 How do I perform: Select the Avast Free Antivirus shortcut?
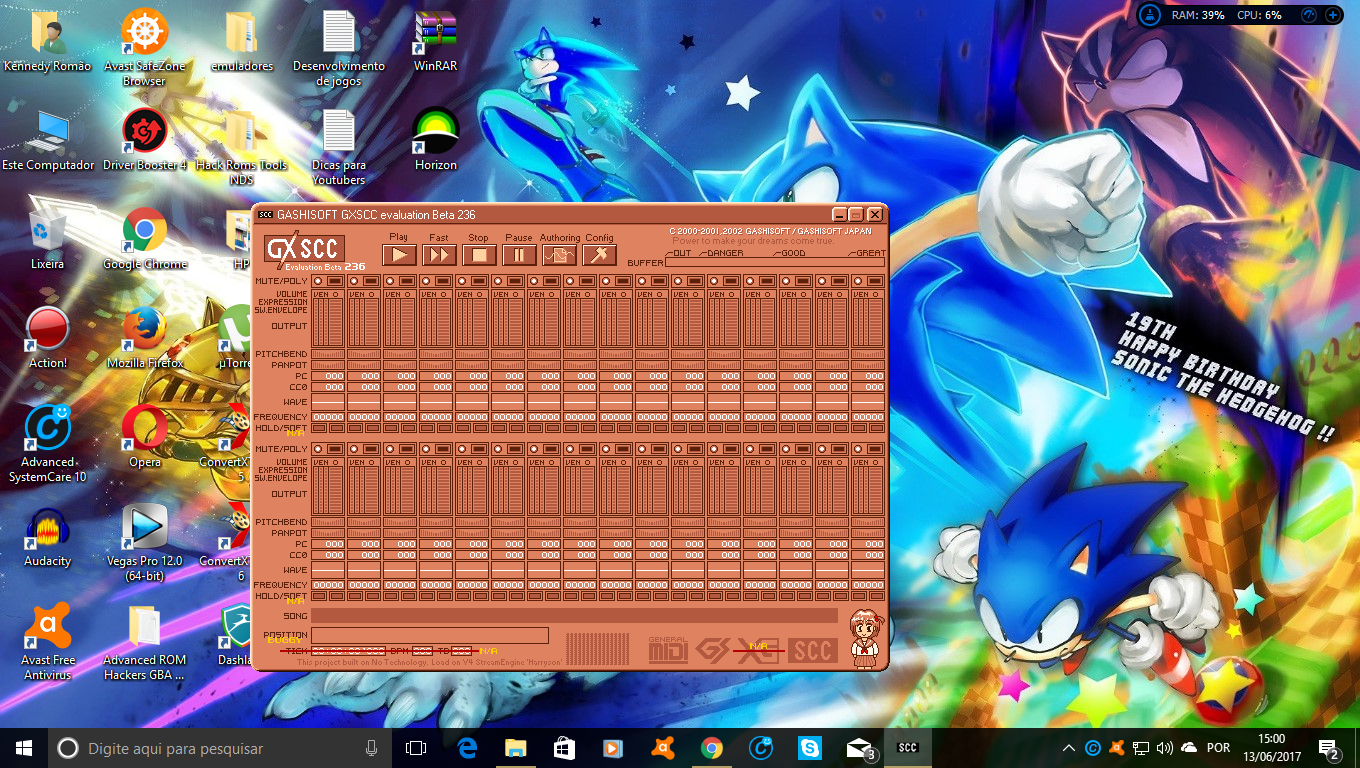(x=47, y=642)
